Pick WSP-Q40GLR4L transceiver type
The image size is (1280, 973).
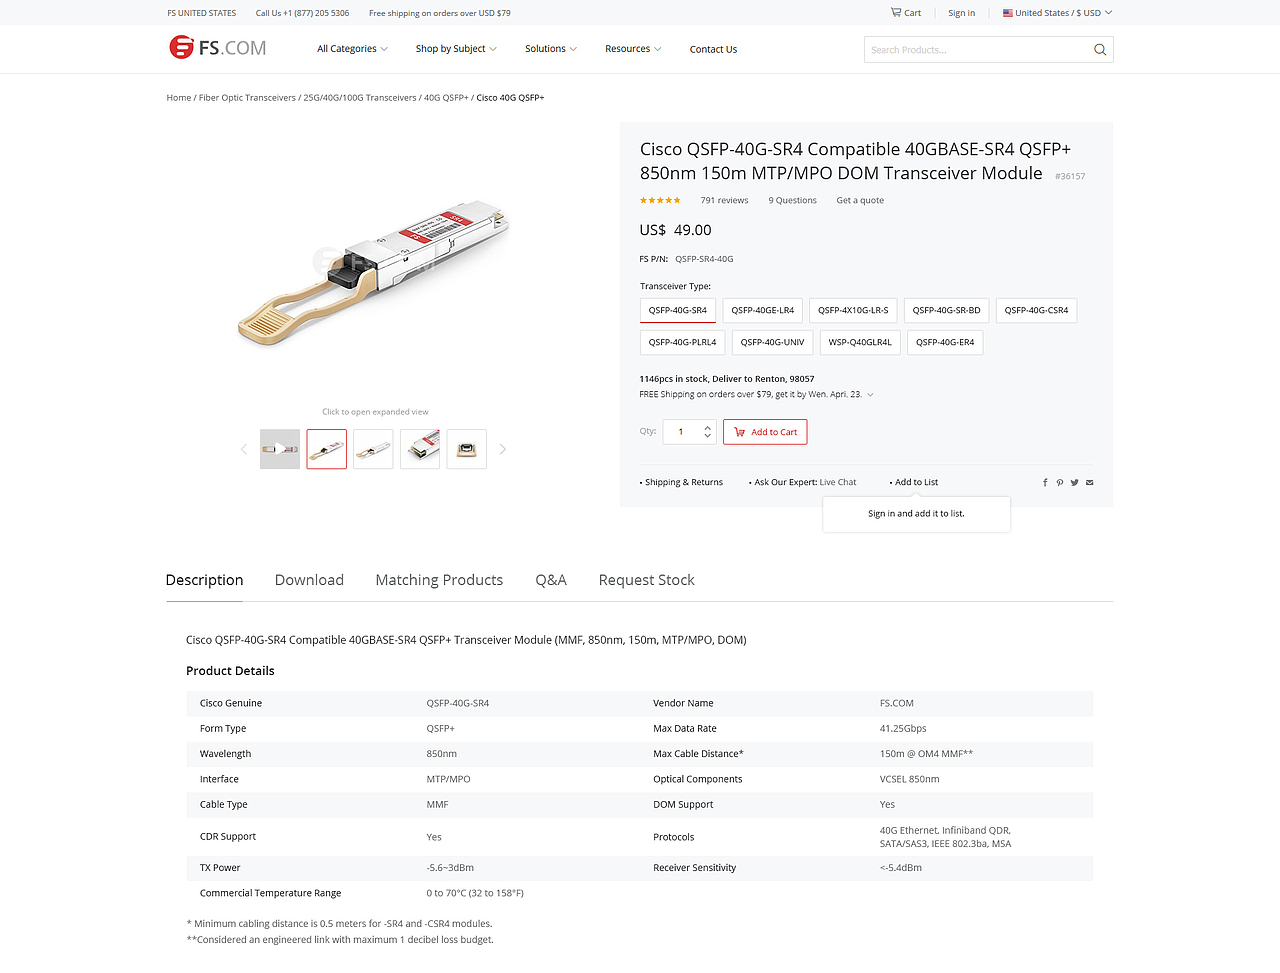[860, 343]
